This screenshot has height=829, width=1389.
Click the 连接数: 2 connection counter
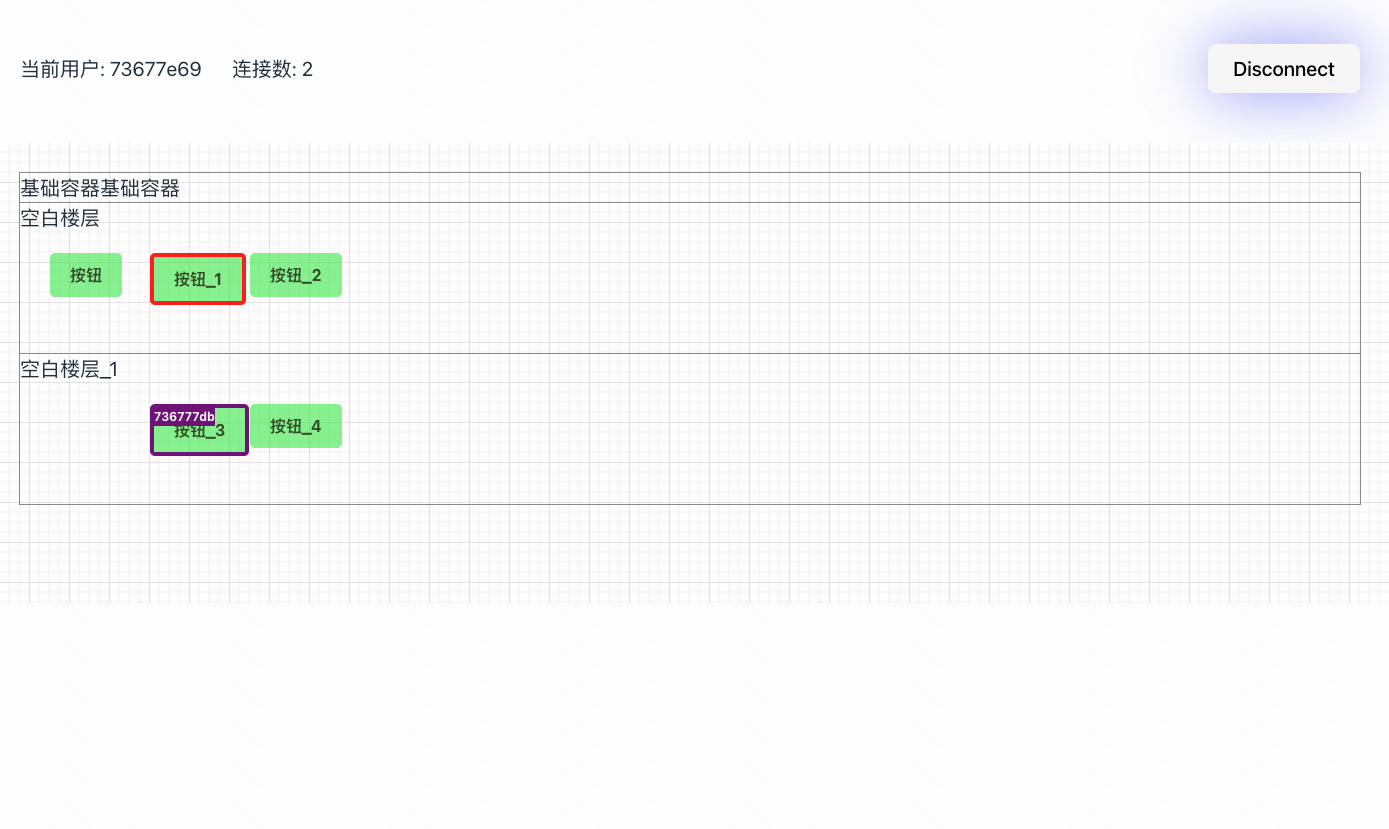coord(271,69)
